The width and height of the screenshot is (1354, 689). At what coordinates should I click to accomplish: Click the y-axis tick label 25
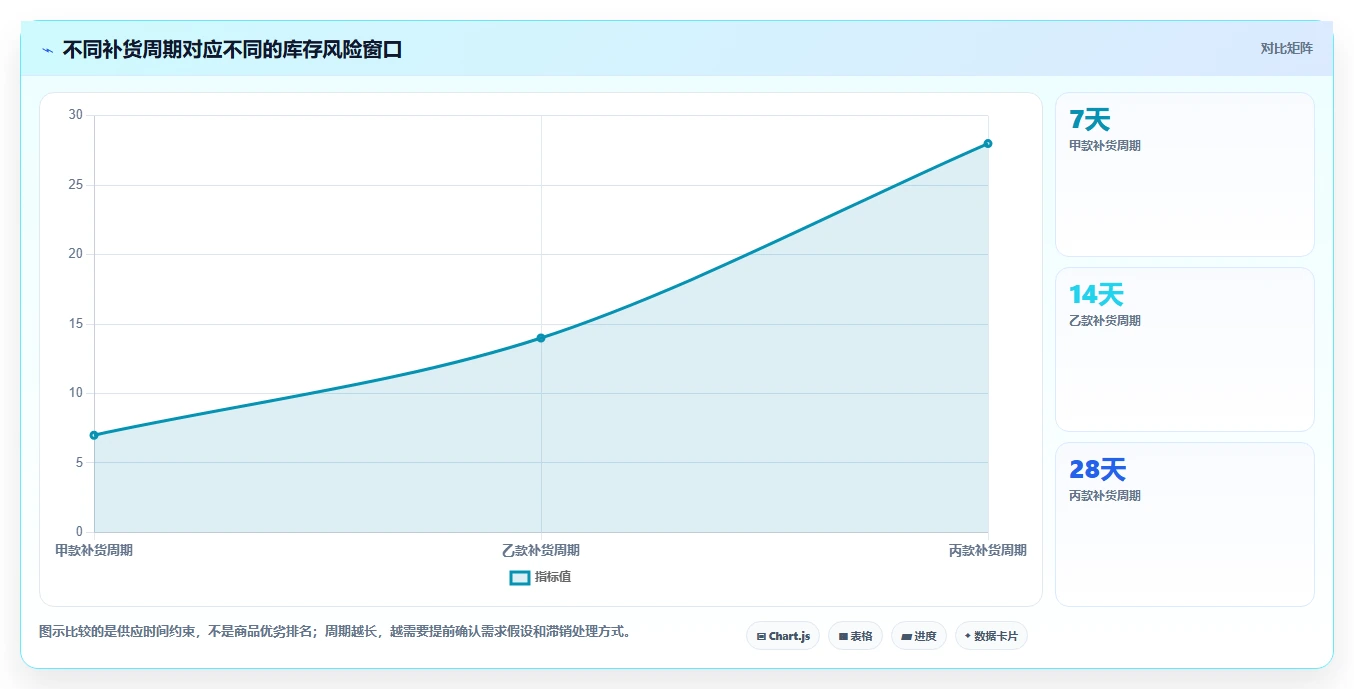[76, 185]
